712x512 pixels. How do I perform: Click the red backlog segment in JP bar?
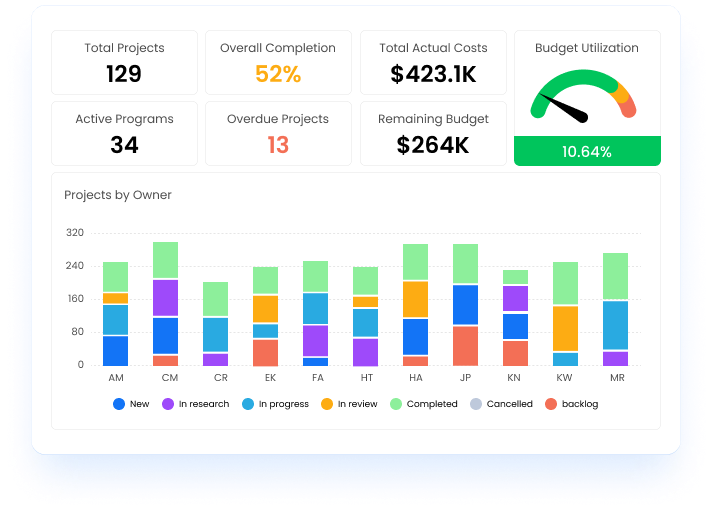[x=465, y=346]
